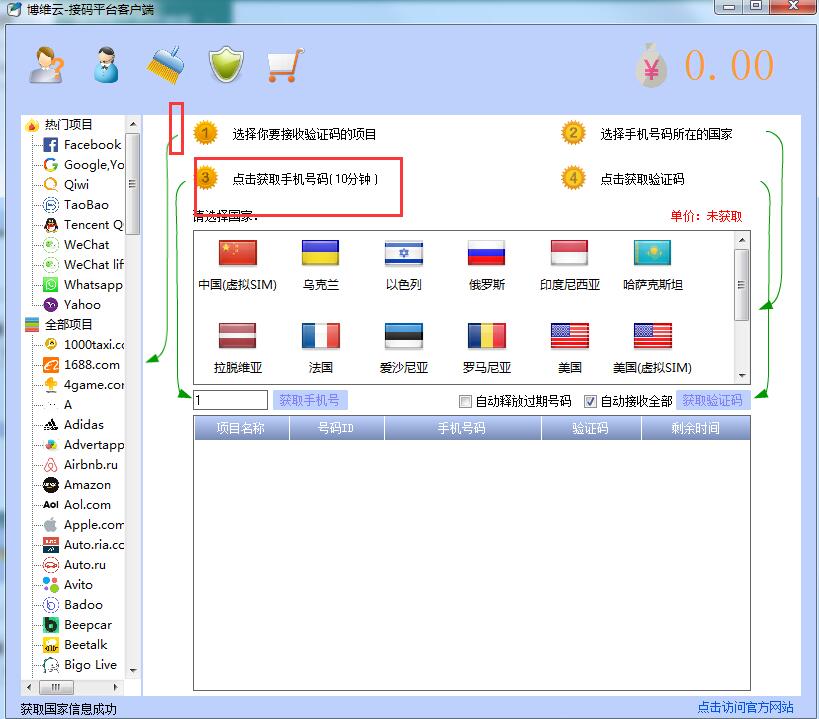The height and width of the screenshot is (719, 819).
Task: Click the shopping cart icon
Action: (x=284, y=66)
